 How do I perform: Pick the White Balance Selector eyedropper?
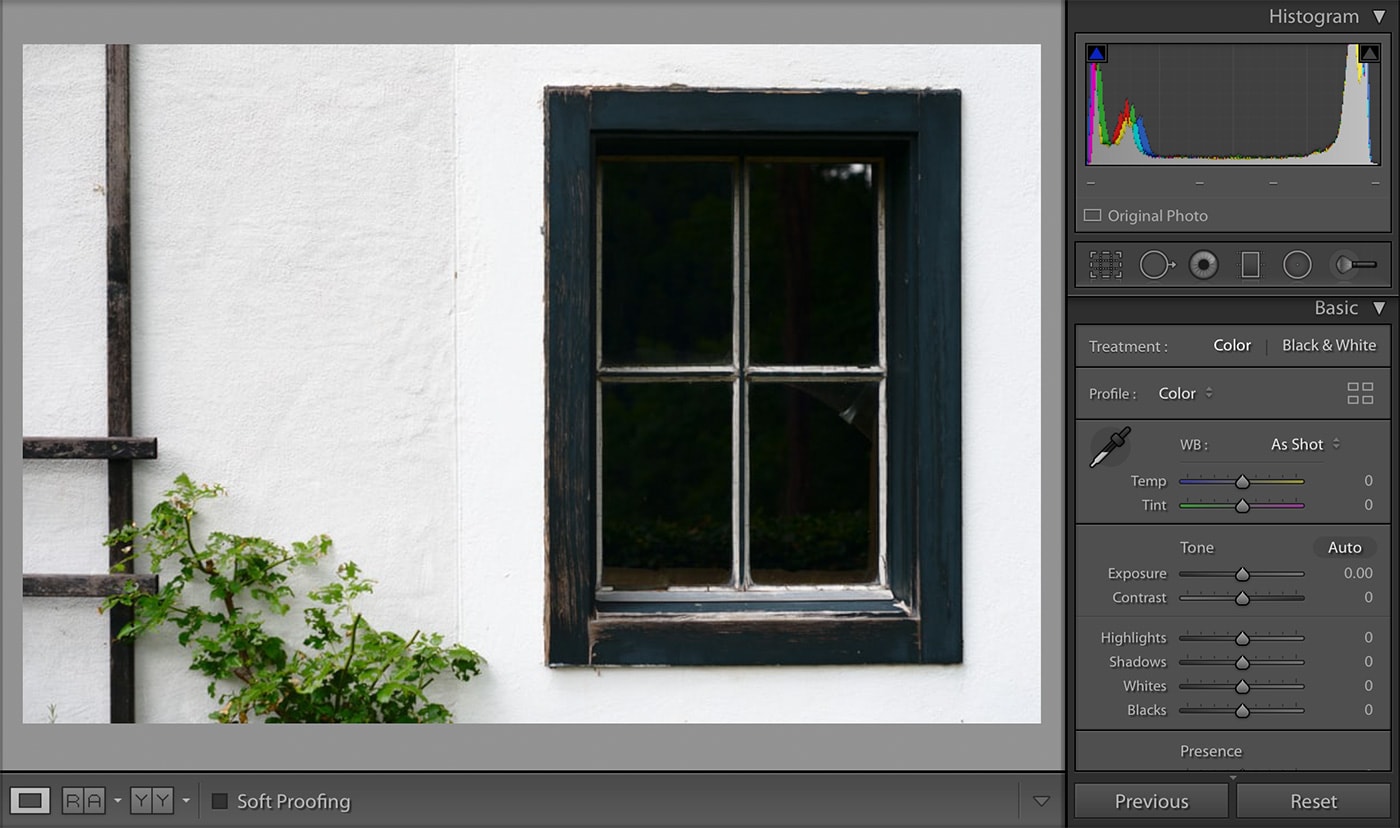click(1110, 447)
